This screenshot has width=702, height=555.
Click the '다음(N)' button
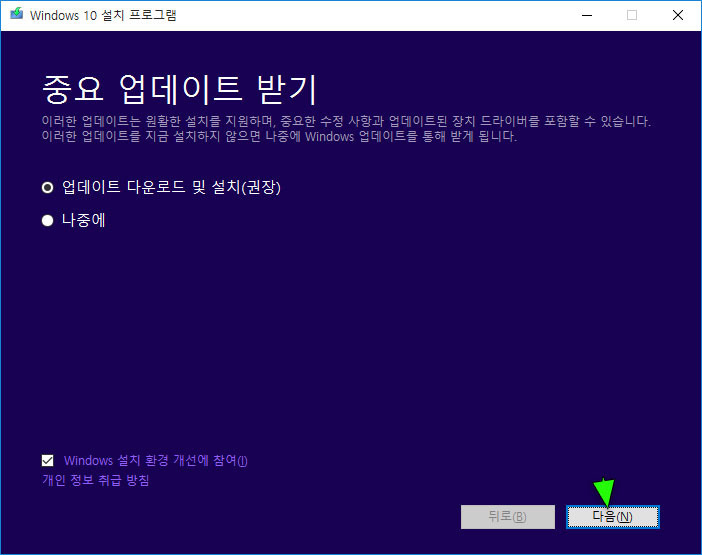click(x=612, y=517)
